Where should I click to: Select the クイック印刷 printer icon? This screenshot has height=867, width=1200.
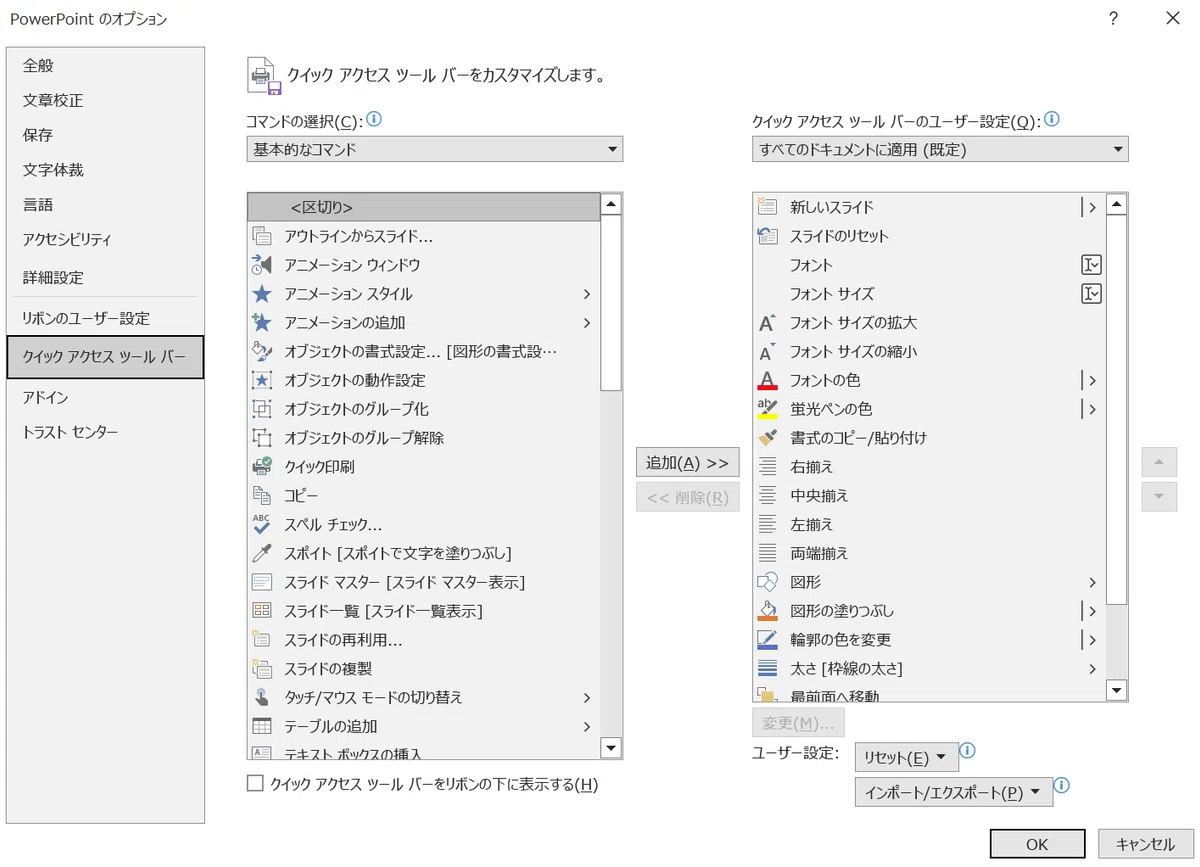point(262,467)
